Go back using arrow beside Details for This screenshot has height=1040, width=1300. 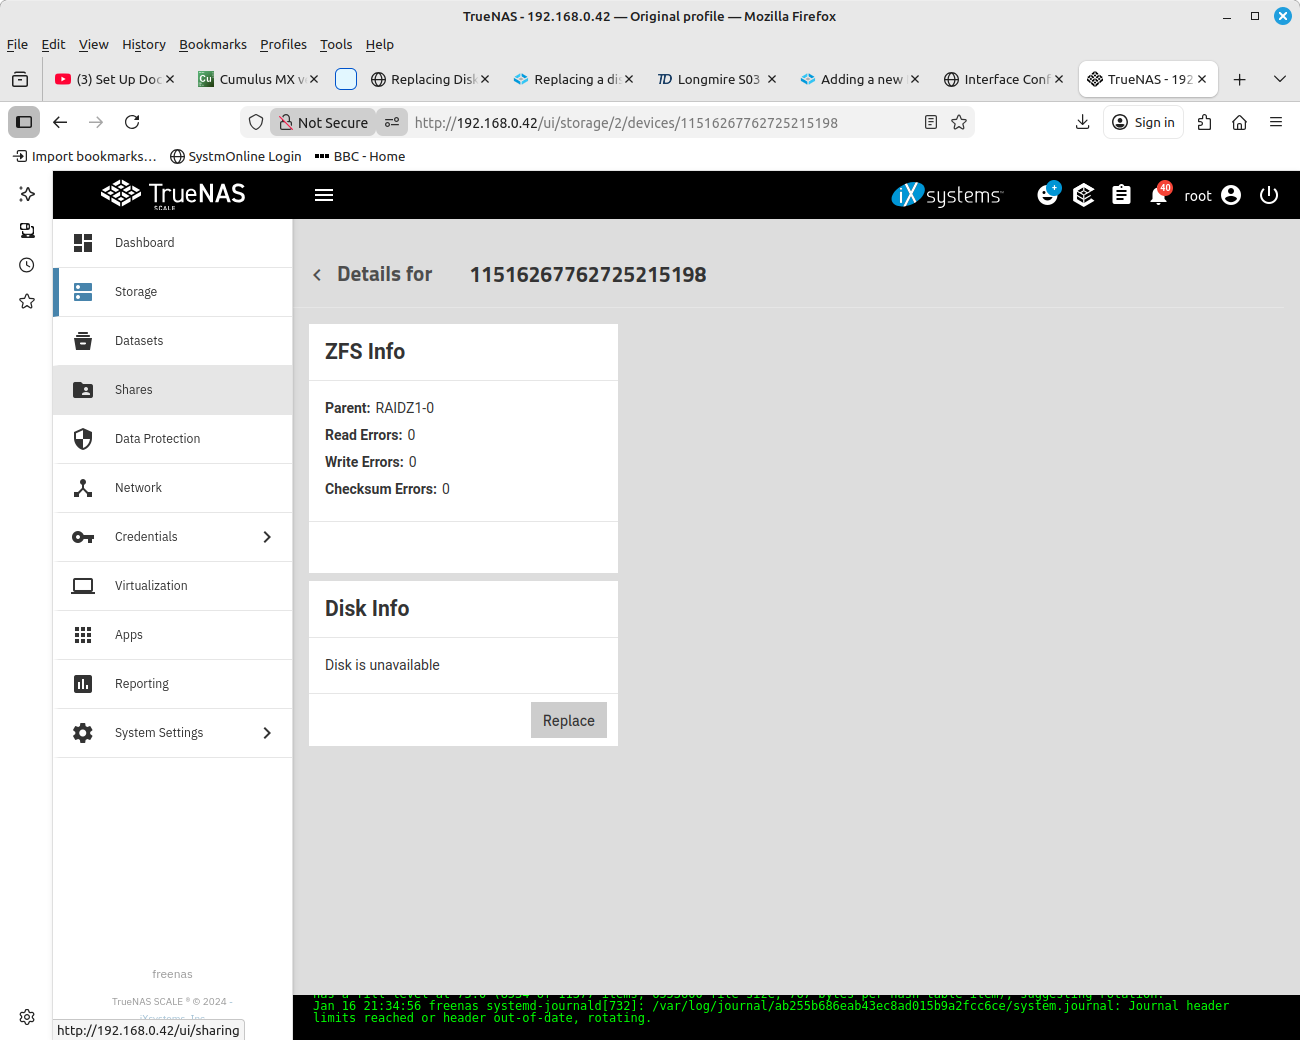[x=317, y=275]
